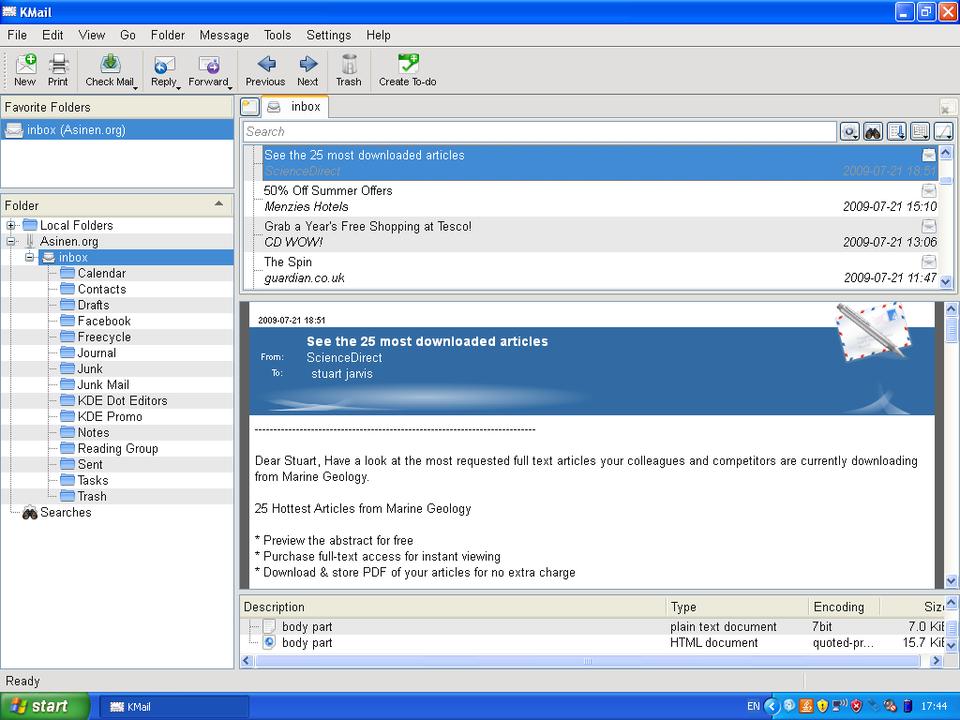The height and width of the screenshot is (720, 960).
Task: Print the current email
Action: pyautogui.click(x=58, y=69)
